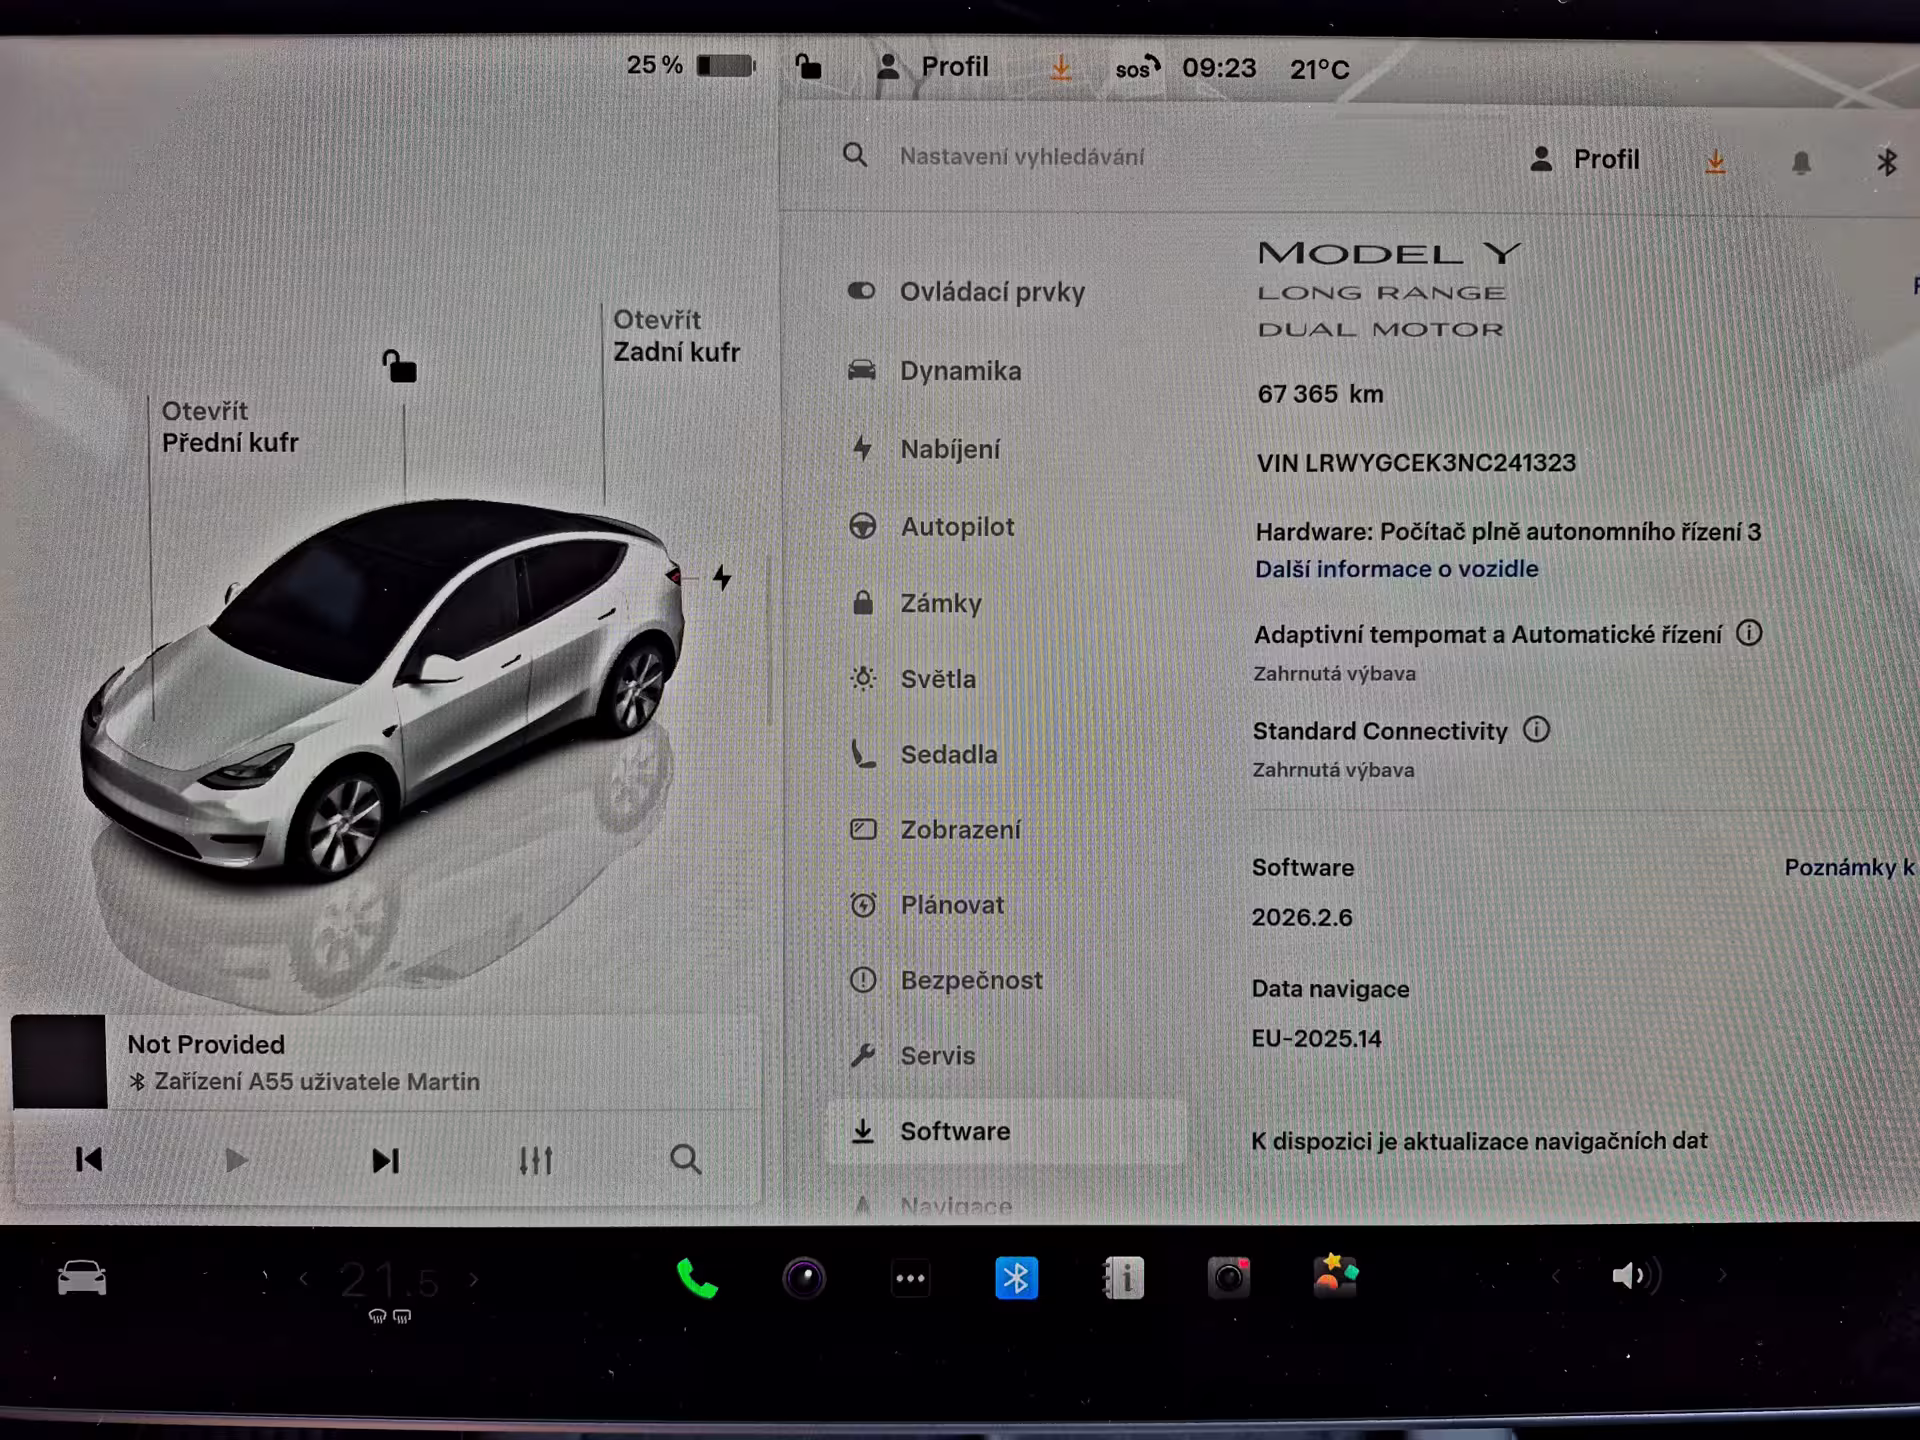Open the rear trunk via Otevřít Zadní kufr
Viewport: 1920px width, 1440px height.
(676, 336)
